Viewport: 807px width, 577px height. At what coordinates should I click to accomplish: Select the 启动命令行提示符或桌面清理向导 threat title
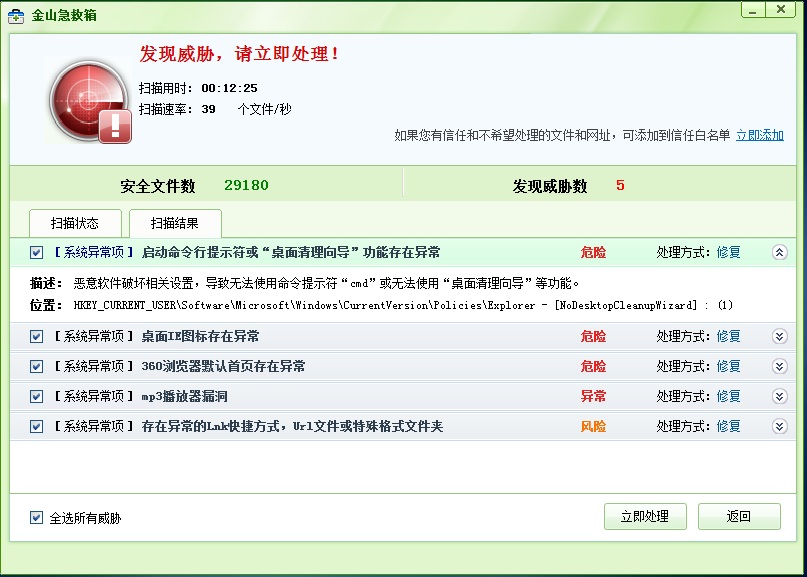pos(291,252)
